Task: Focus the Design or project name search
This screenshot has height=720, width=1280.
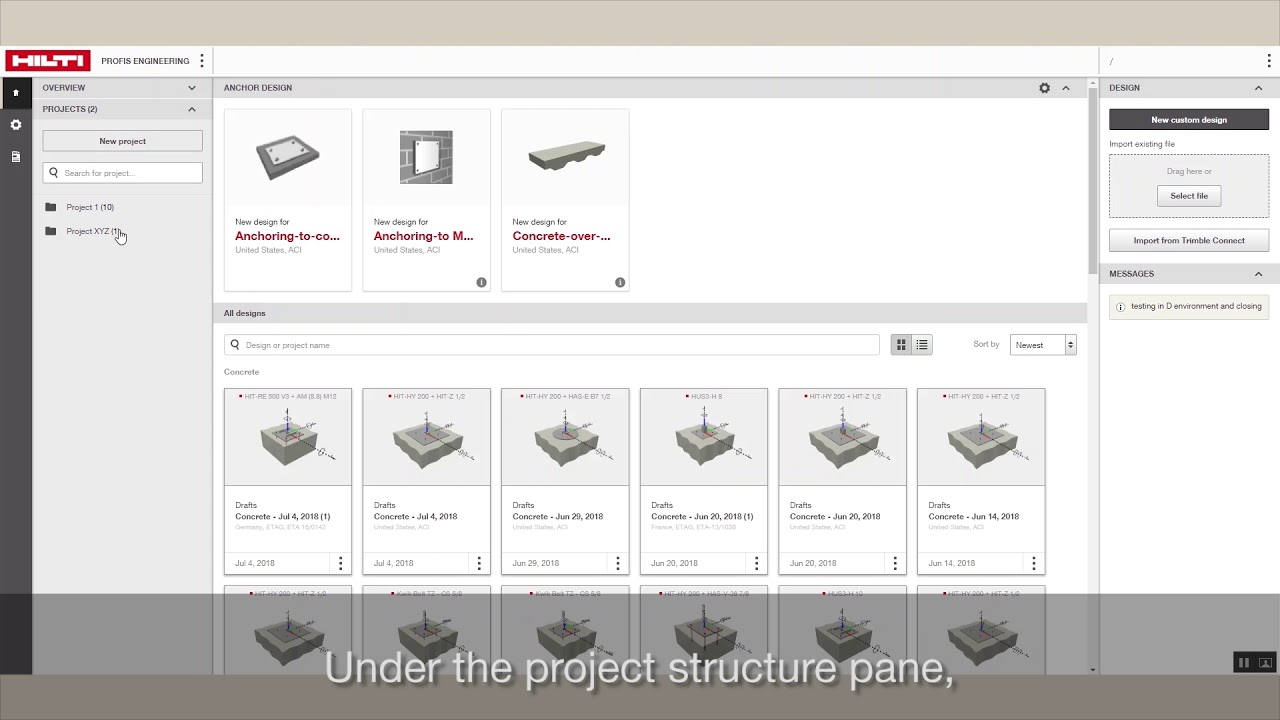Action: (552, 345)
